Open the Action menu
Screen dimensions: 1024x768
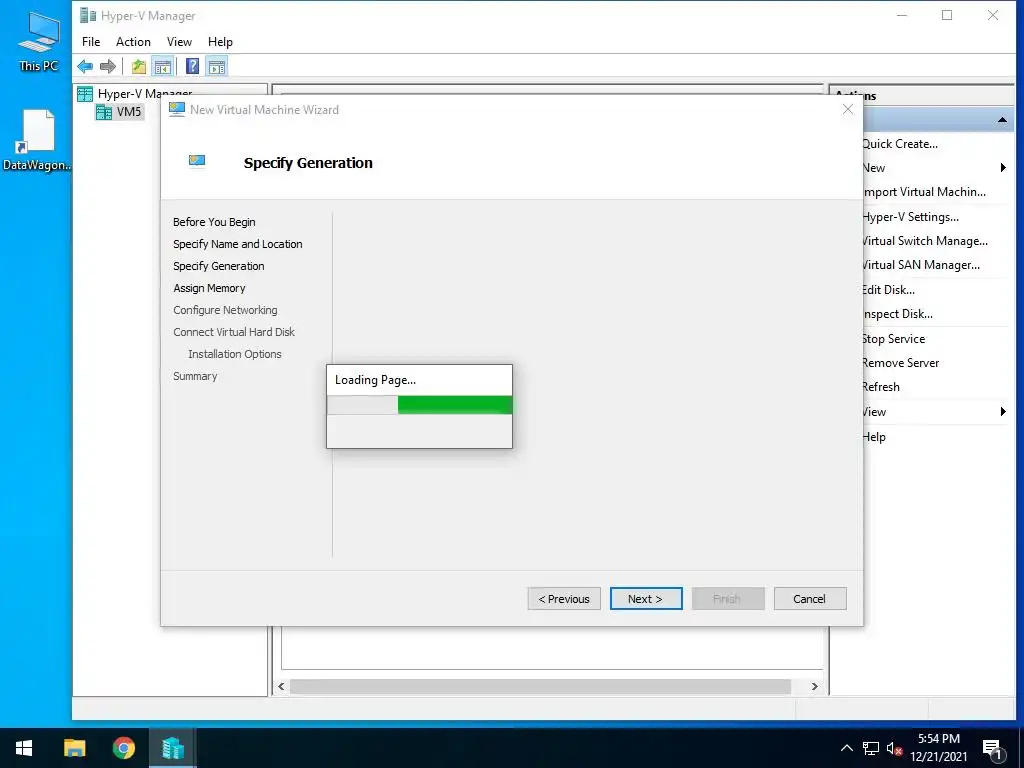133,42
